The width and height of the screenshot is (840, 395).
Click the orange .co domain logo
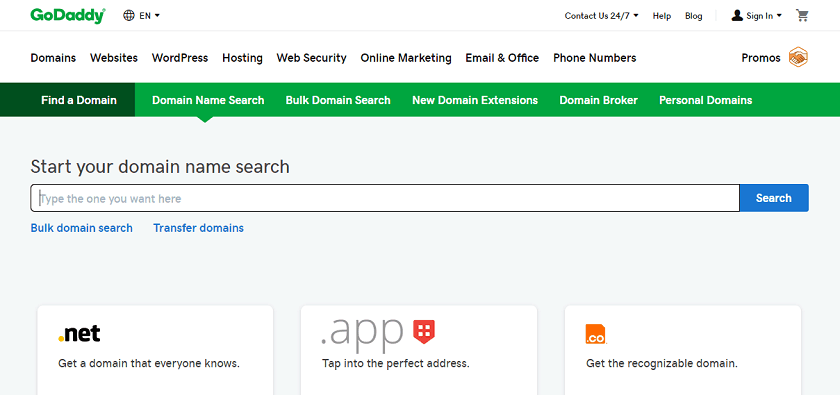pos(596,334)
